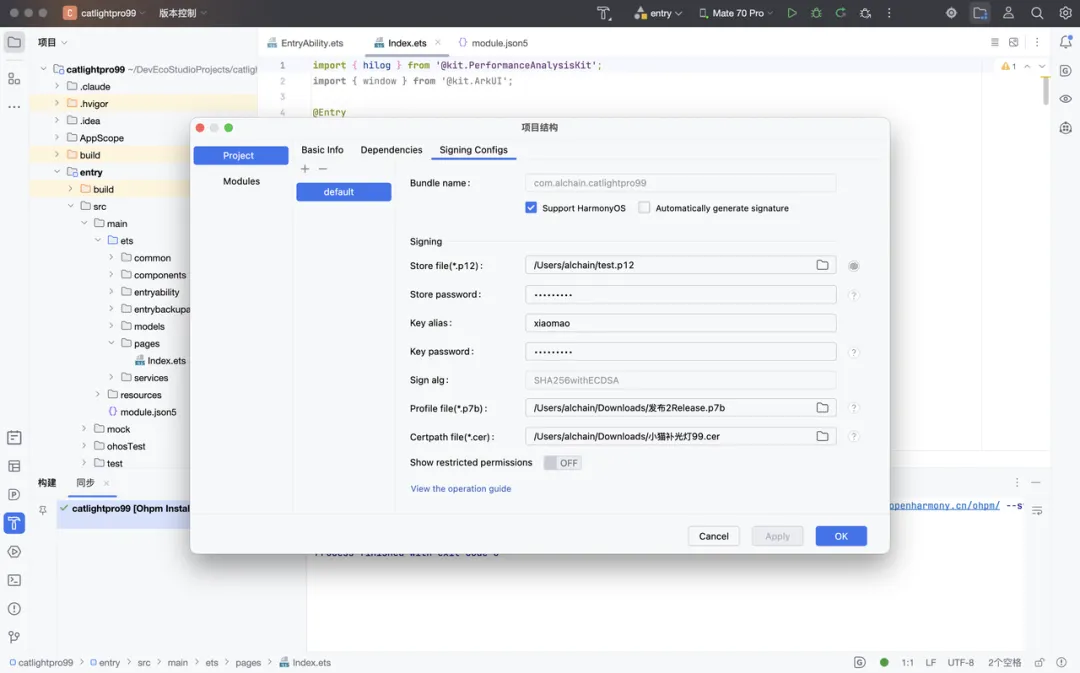Open Mate 70 Pro device dropdown
1080x673 pixels.
coord(736,13)
